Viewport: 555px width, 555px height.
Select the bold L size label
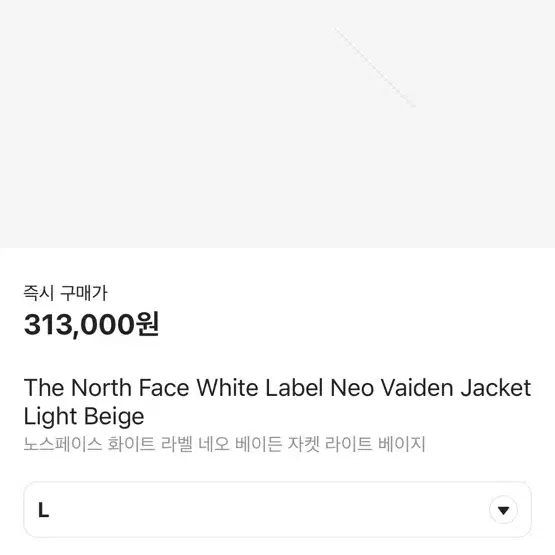click(x=44, y=510)
